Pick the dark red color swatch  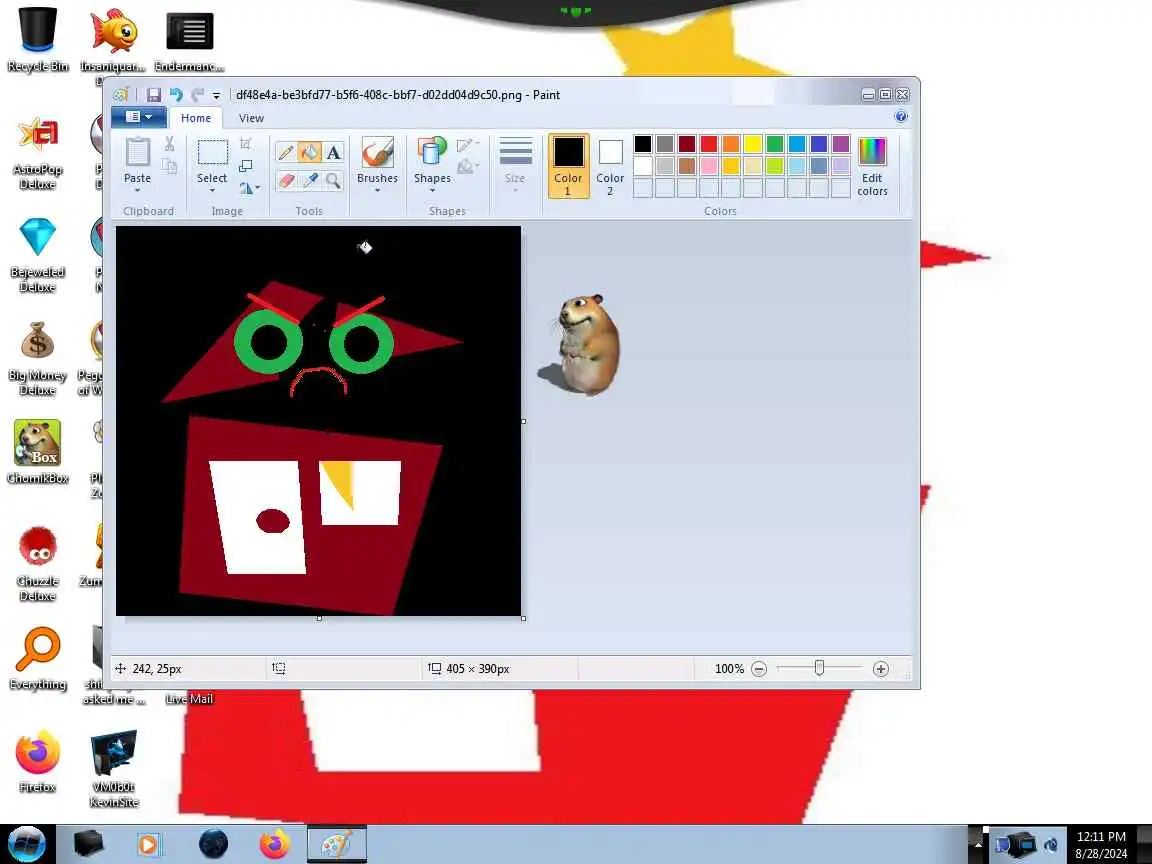tap(687, 144)
